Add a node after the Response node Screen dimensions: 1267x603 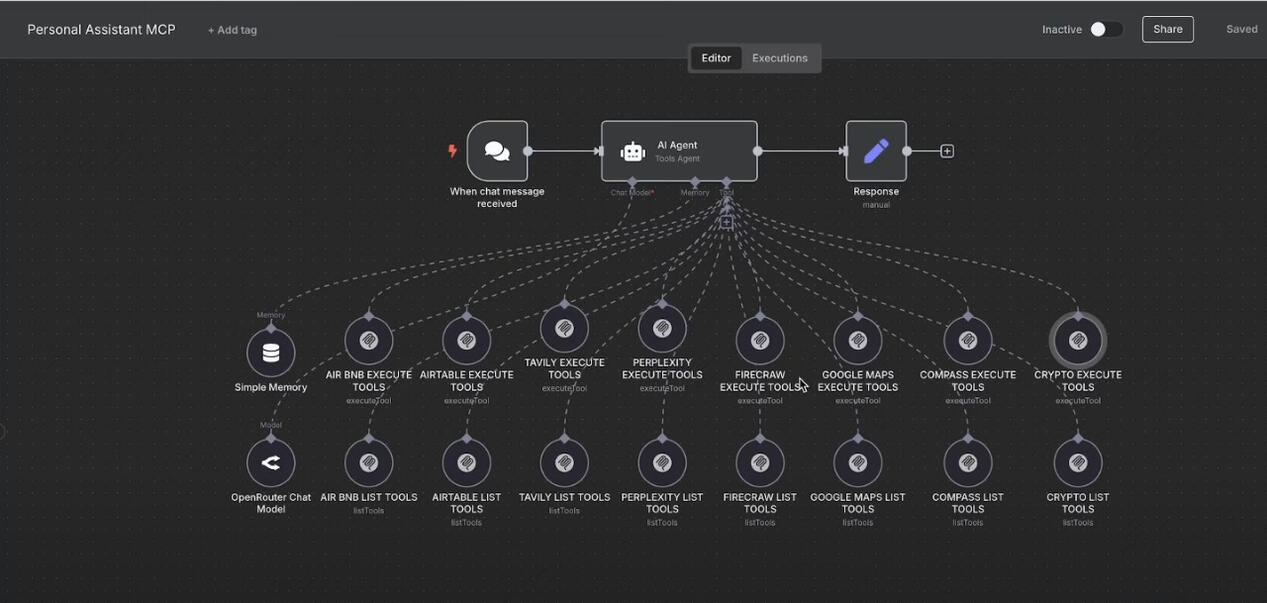[947, 151]
